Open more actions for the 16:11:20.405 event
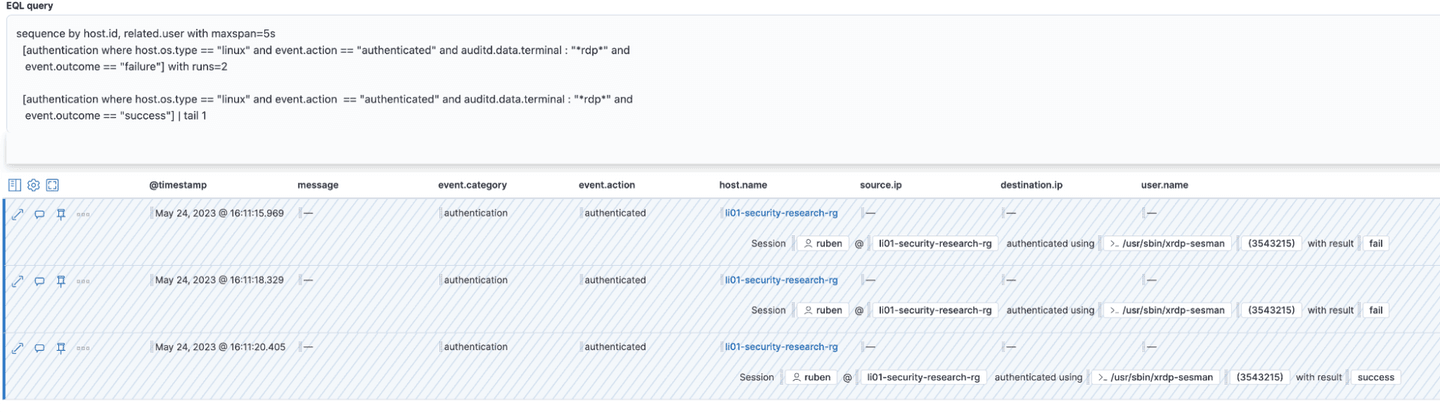Screen dimensions: 1440x412 (x=83, y=348)
